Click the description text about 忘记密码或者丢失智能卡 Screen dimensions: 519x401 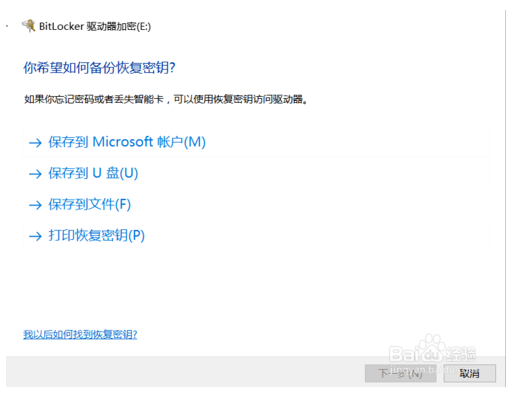166,99
